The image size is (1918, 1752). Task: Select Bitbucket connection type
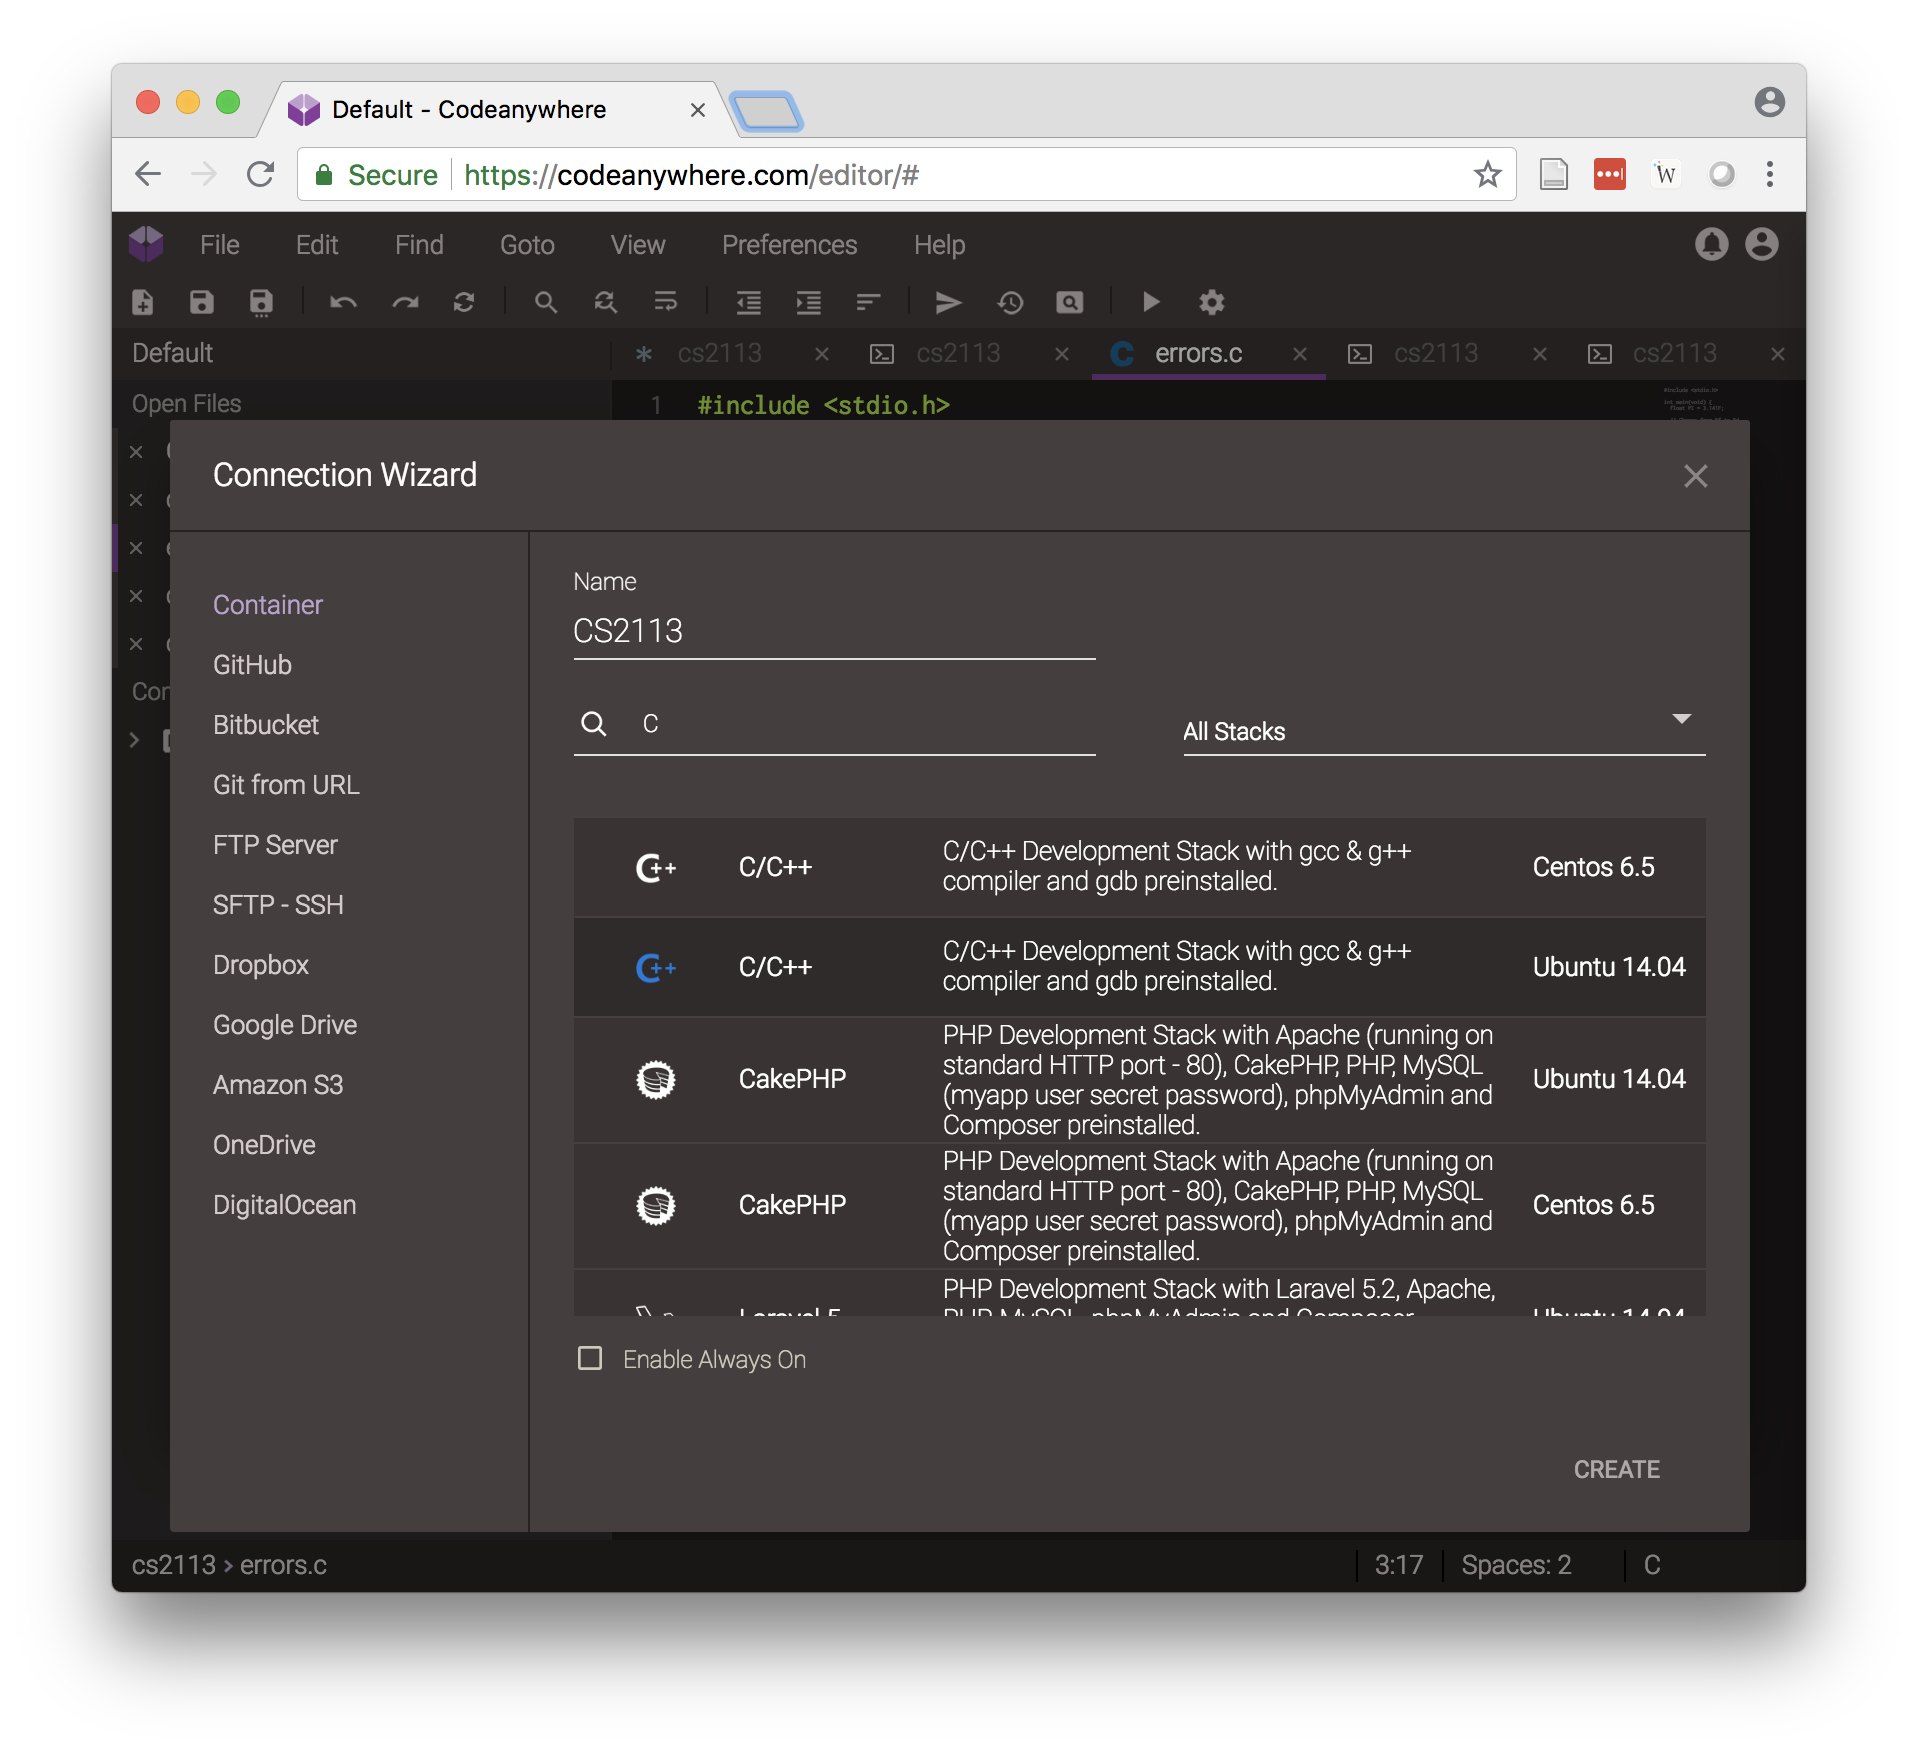click(x=266, y=725)
